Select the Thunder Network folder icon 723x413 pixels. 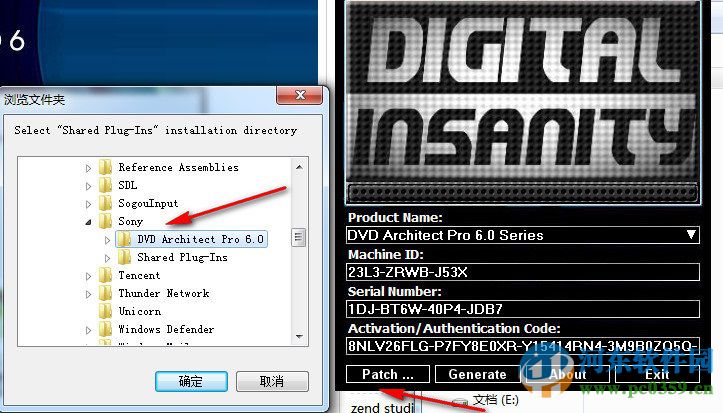[106, 293]
